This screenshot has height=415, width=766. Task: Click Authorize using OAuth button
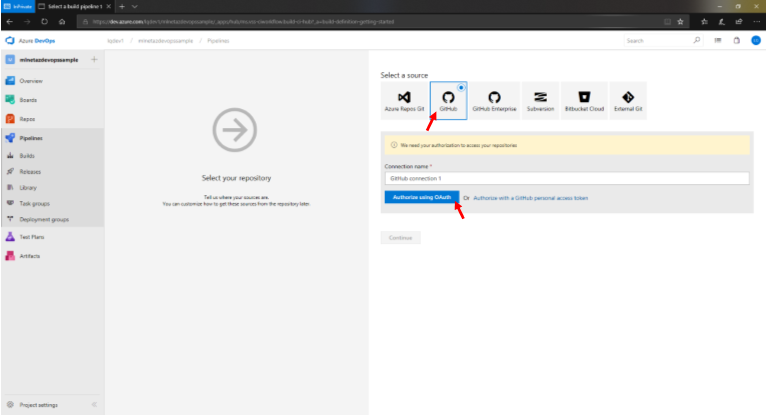421,198
